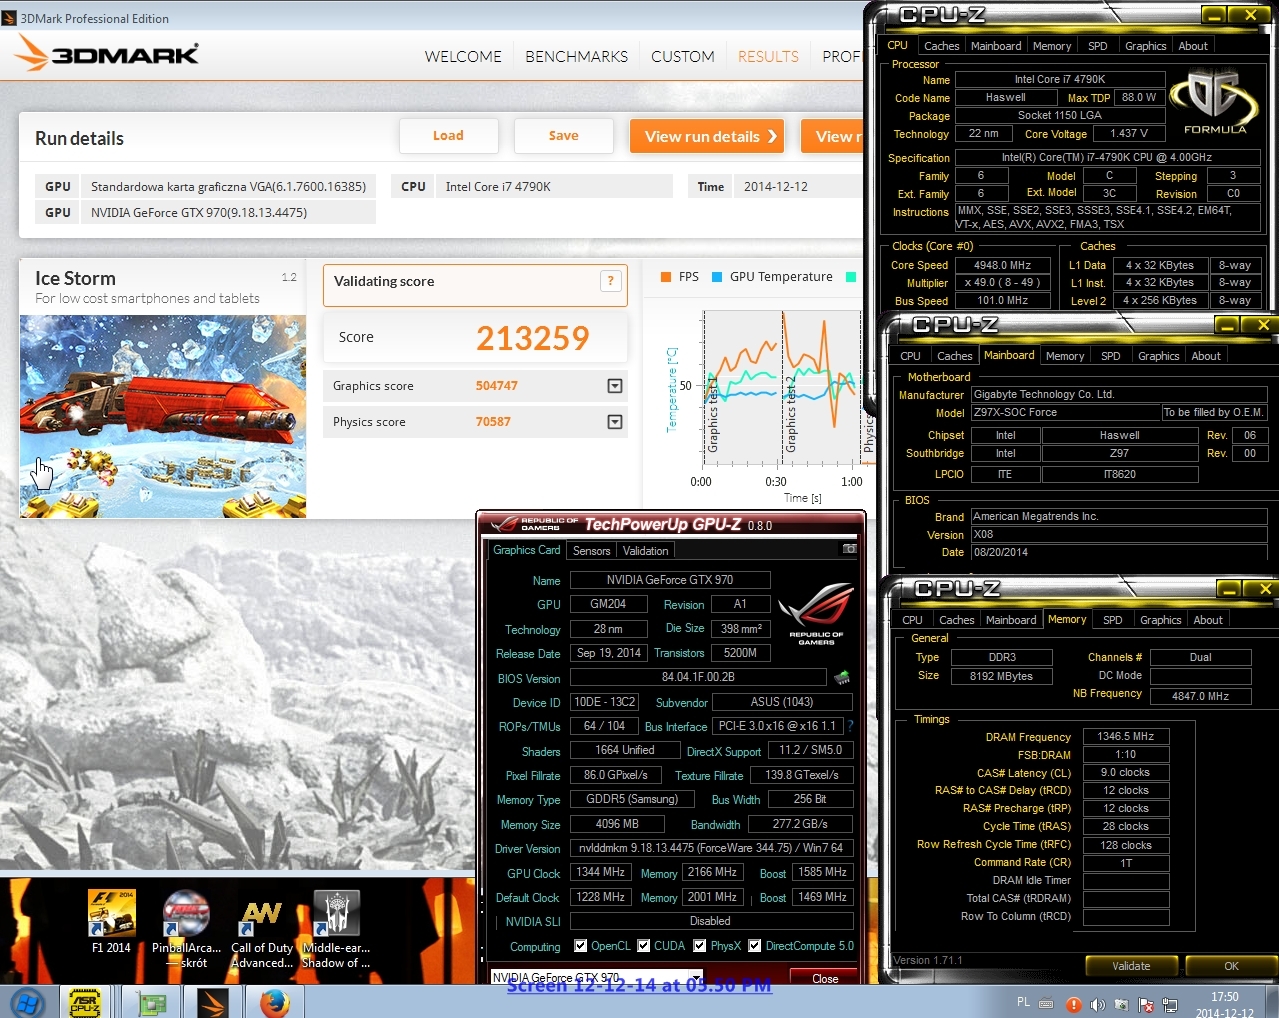
Task: Click the graphics score value 504747
Action: click(x=497, y=386)
